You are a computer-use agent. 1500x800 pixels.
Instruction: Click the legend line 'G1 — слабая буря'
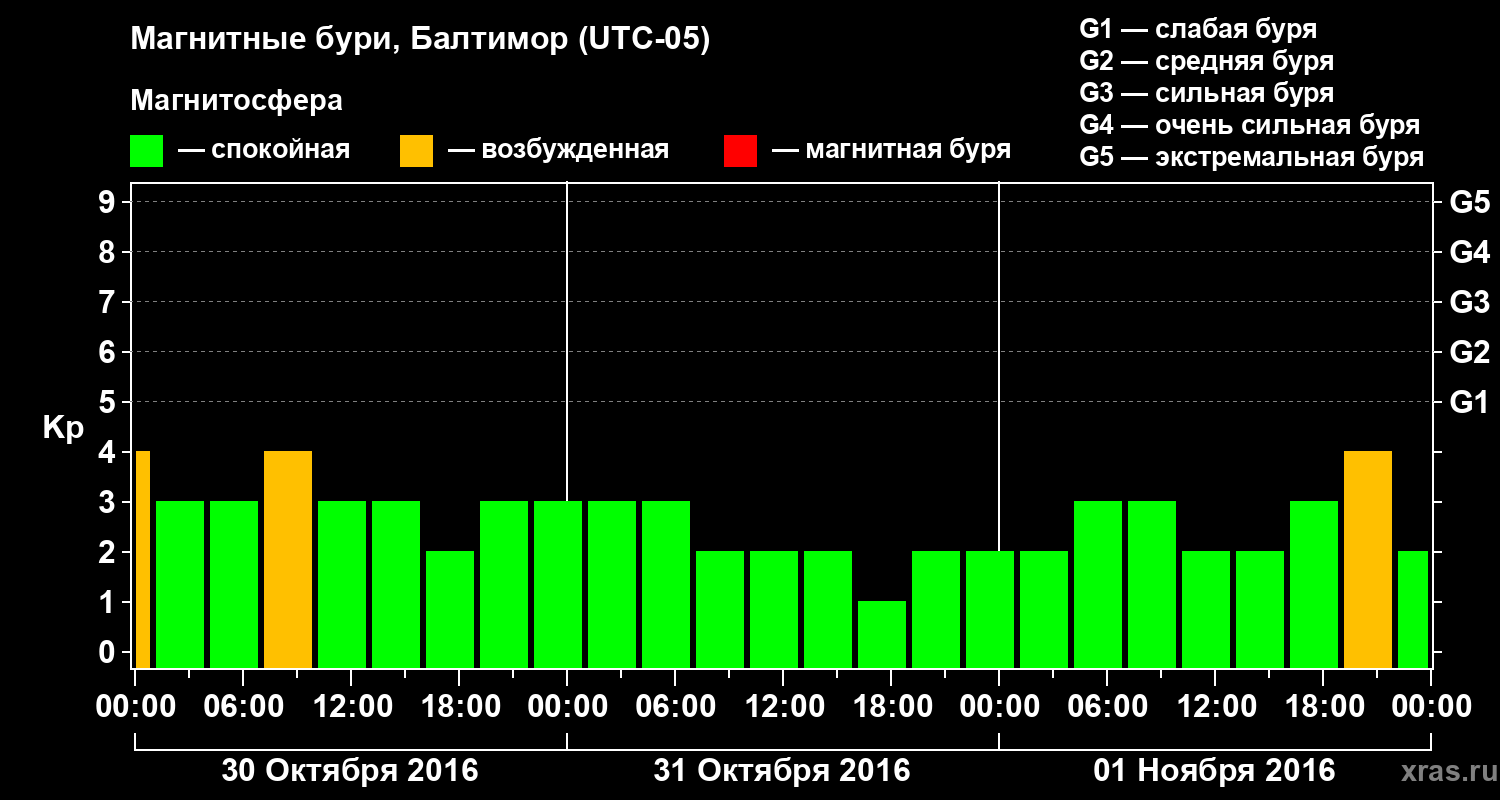click(x=1198, y=28)
